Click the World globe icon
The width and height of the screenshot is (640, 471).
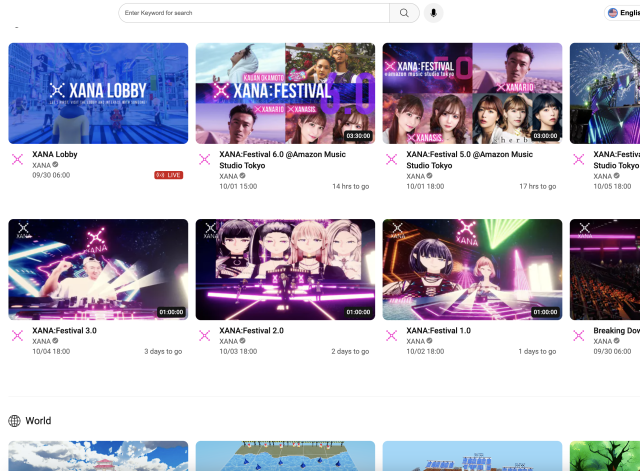(15, 421)
